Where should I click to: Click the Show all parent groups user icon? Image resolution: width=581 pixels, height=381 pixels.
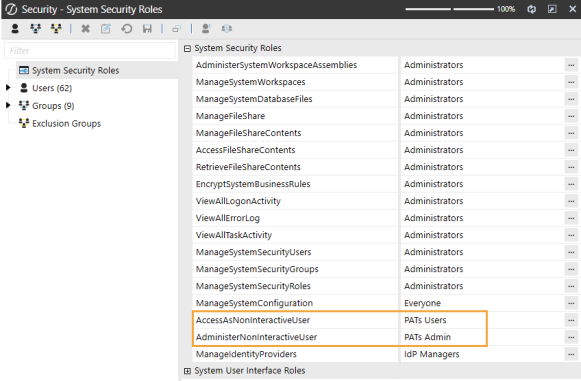coord(206,29)
